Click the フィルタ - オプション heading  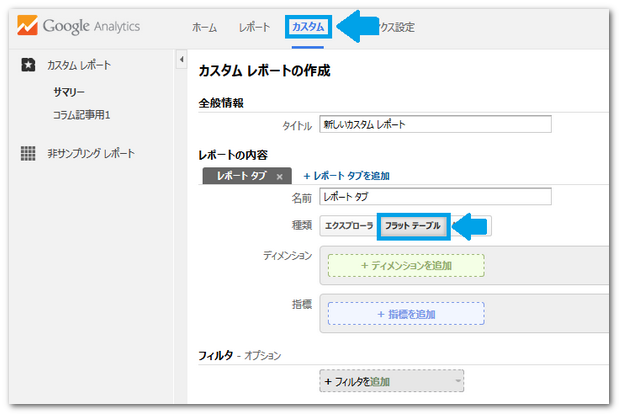coord(240,356)
